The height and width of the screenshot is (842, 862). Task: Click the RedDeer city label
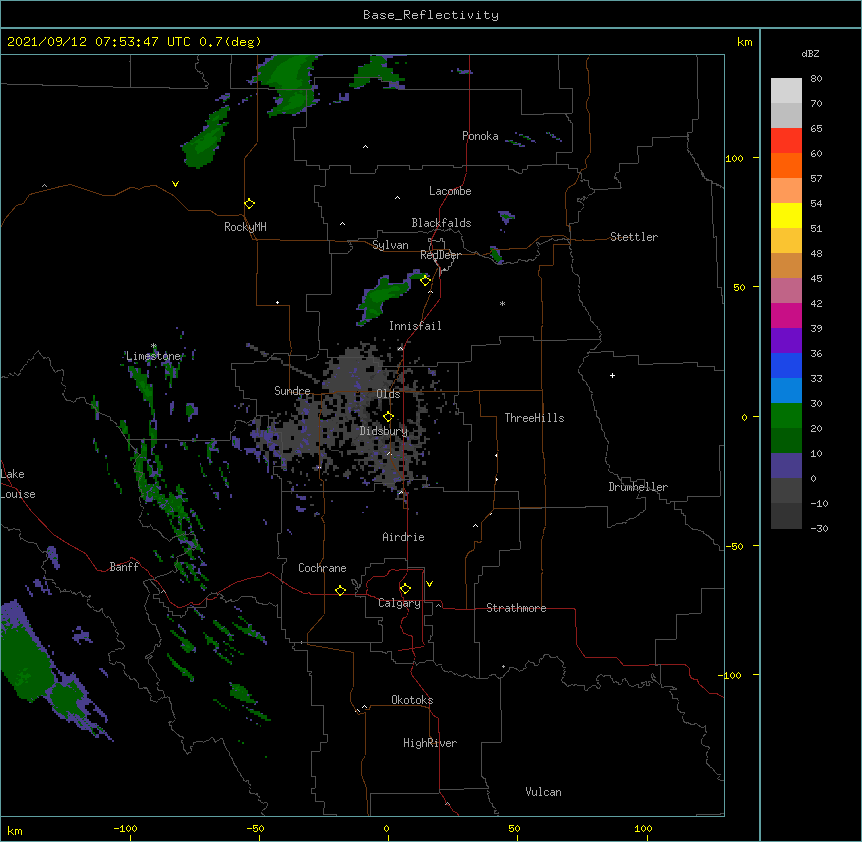(x=440, y=255)
